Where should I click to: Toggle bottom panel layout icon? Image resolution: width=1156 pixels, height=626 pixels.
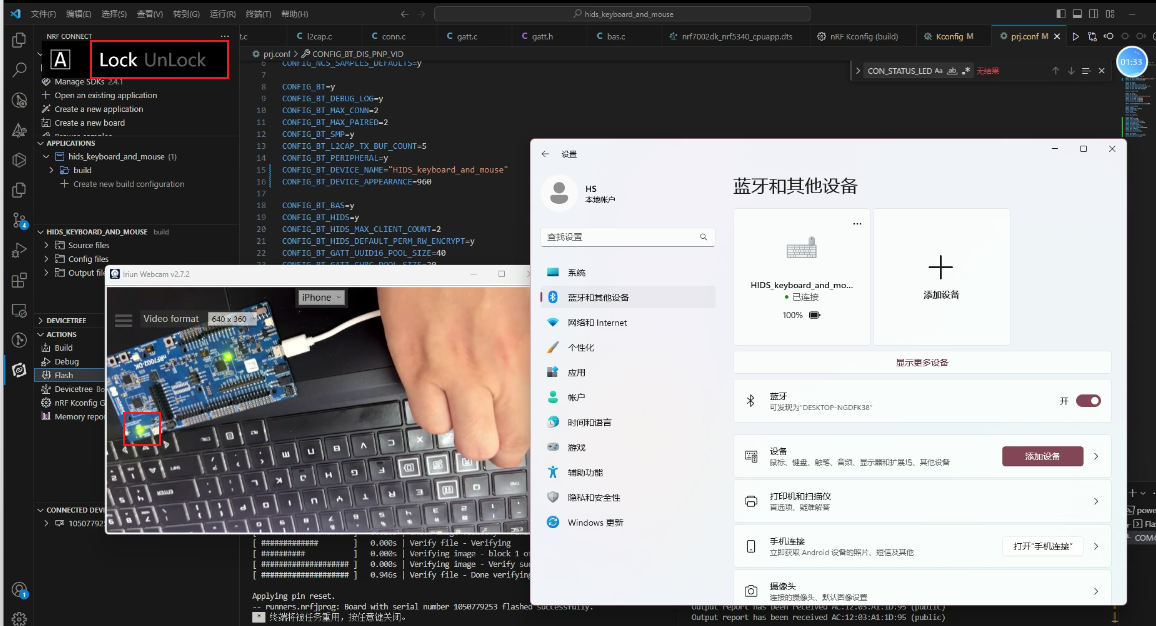coord(1077,13)
